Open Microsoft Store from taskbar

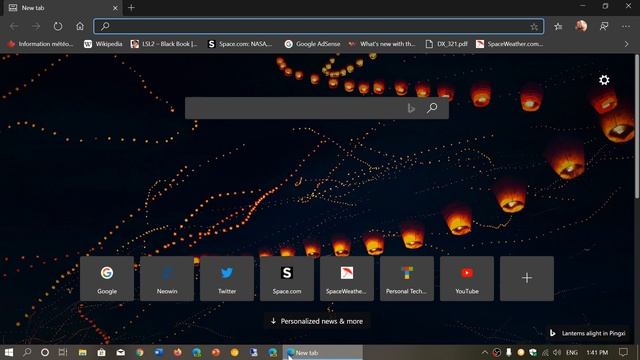pyautogui.click(x=101, y=352)
